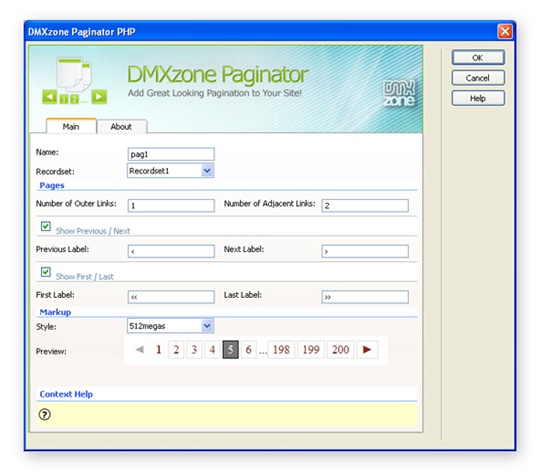The width and height of the screenshot is (540, 473).
Task: Open the Recordset dropdown
Action: click(x=170, y=171)
